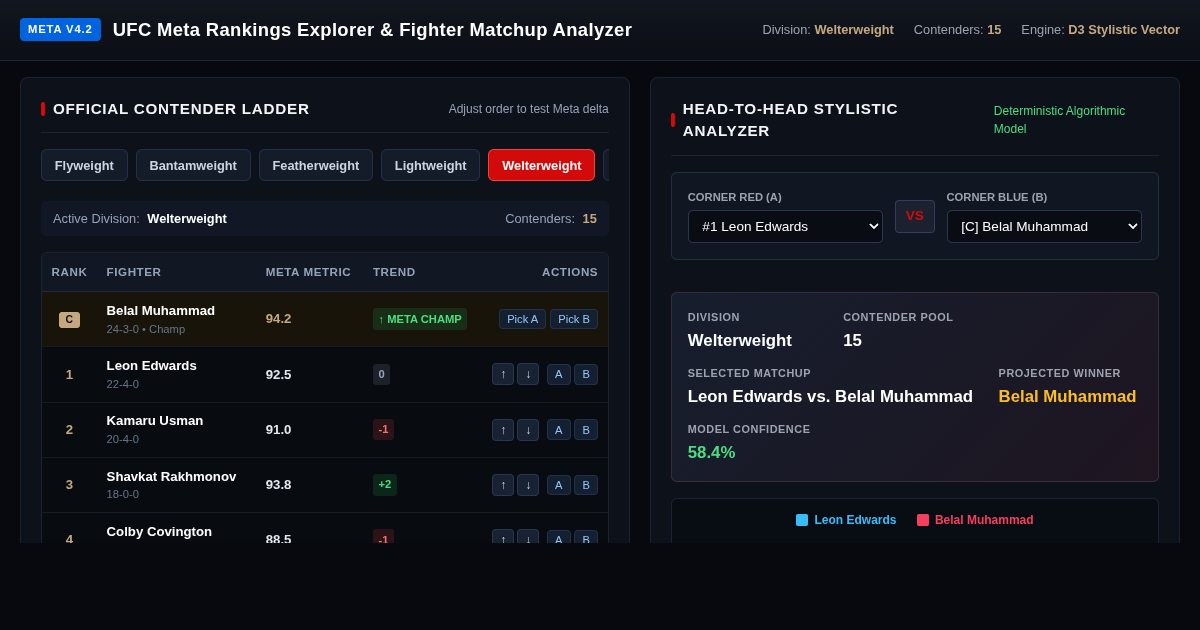The height and width of the screenshot is (630, 1200).
Task: Move Leon Edwards up one rank
Action: click(x=503, y=374)
